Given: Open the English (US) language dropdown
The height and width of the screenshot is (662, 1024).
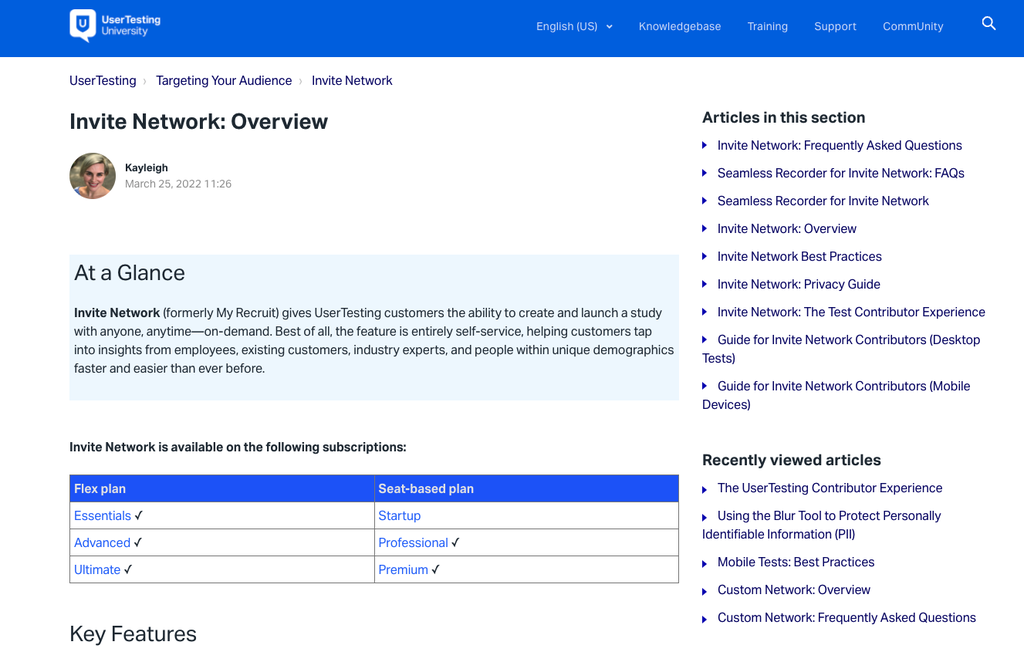Looking at the screenshot, I should [x=566, y=26].
